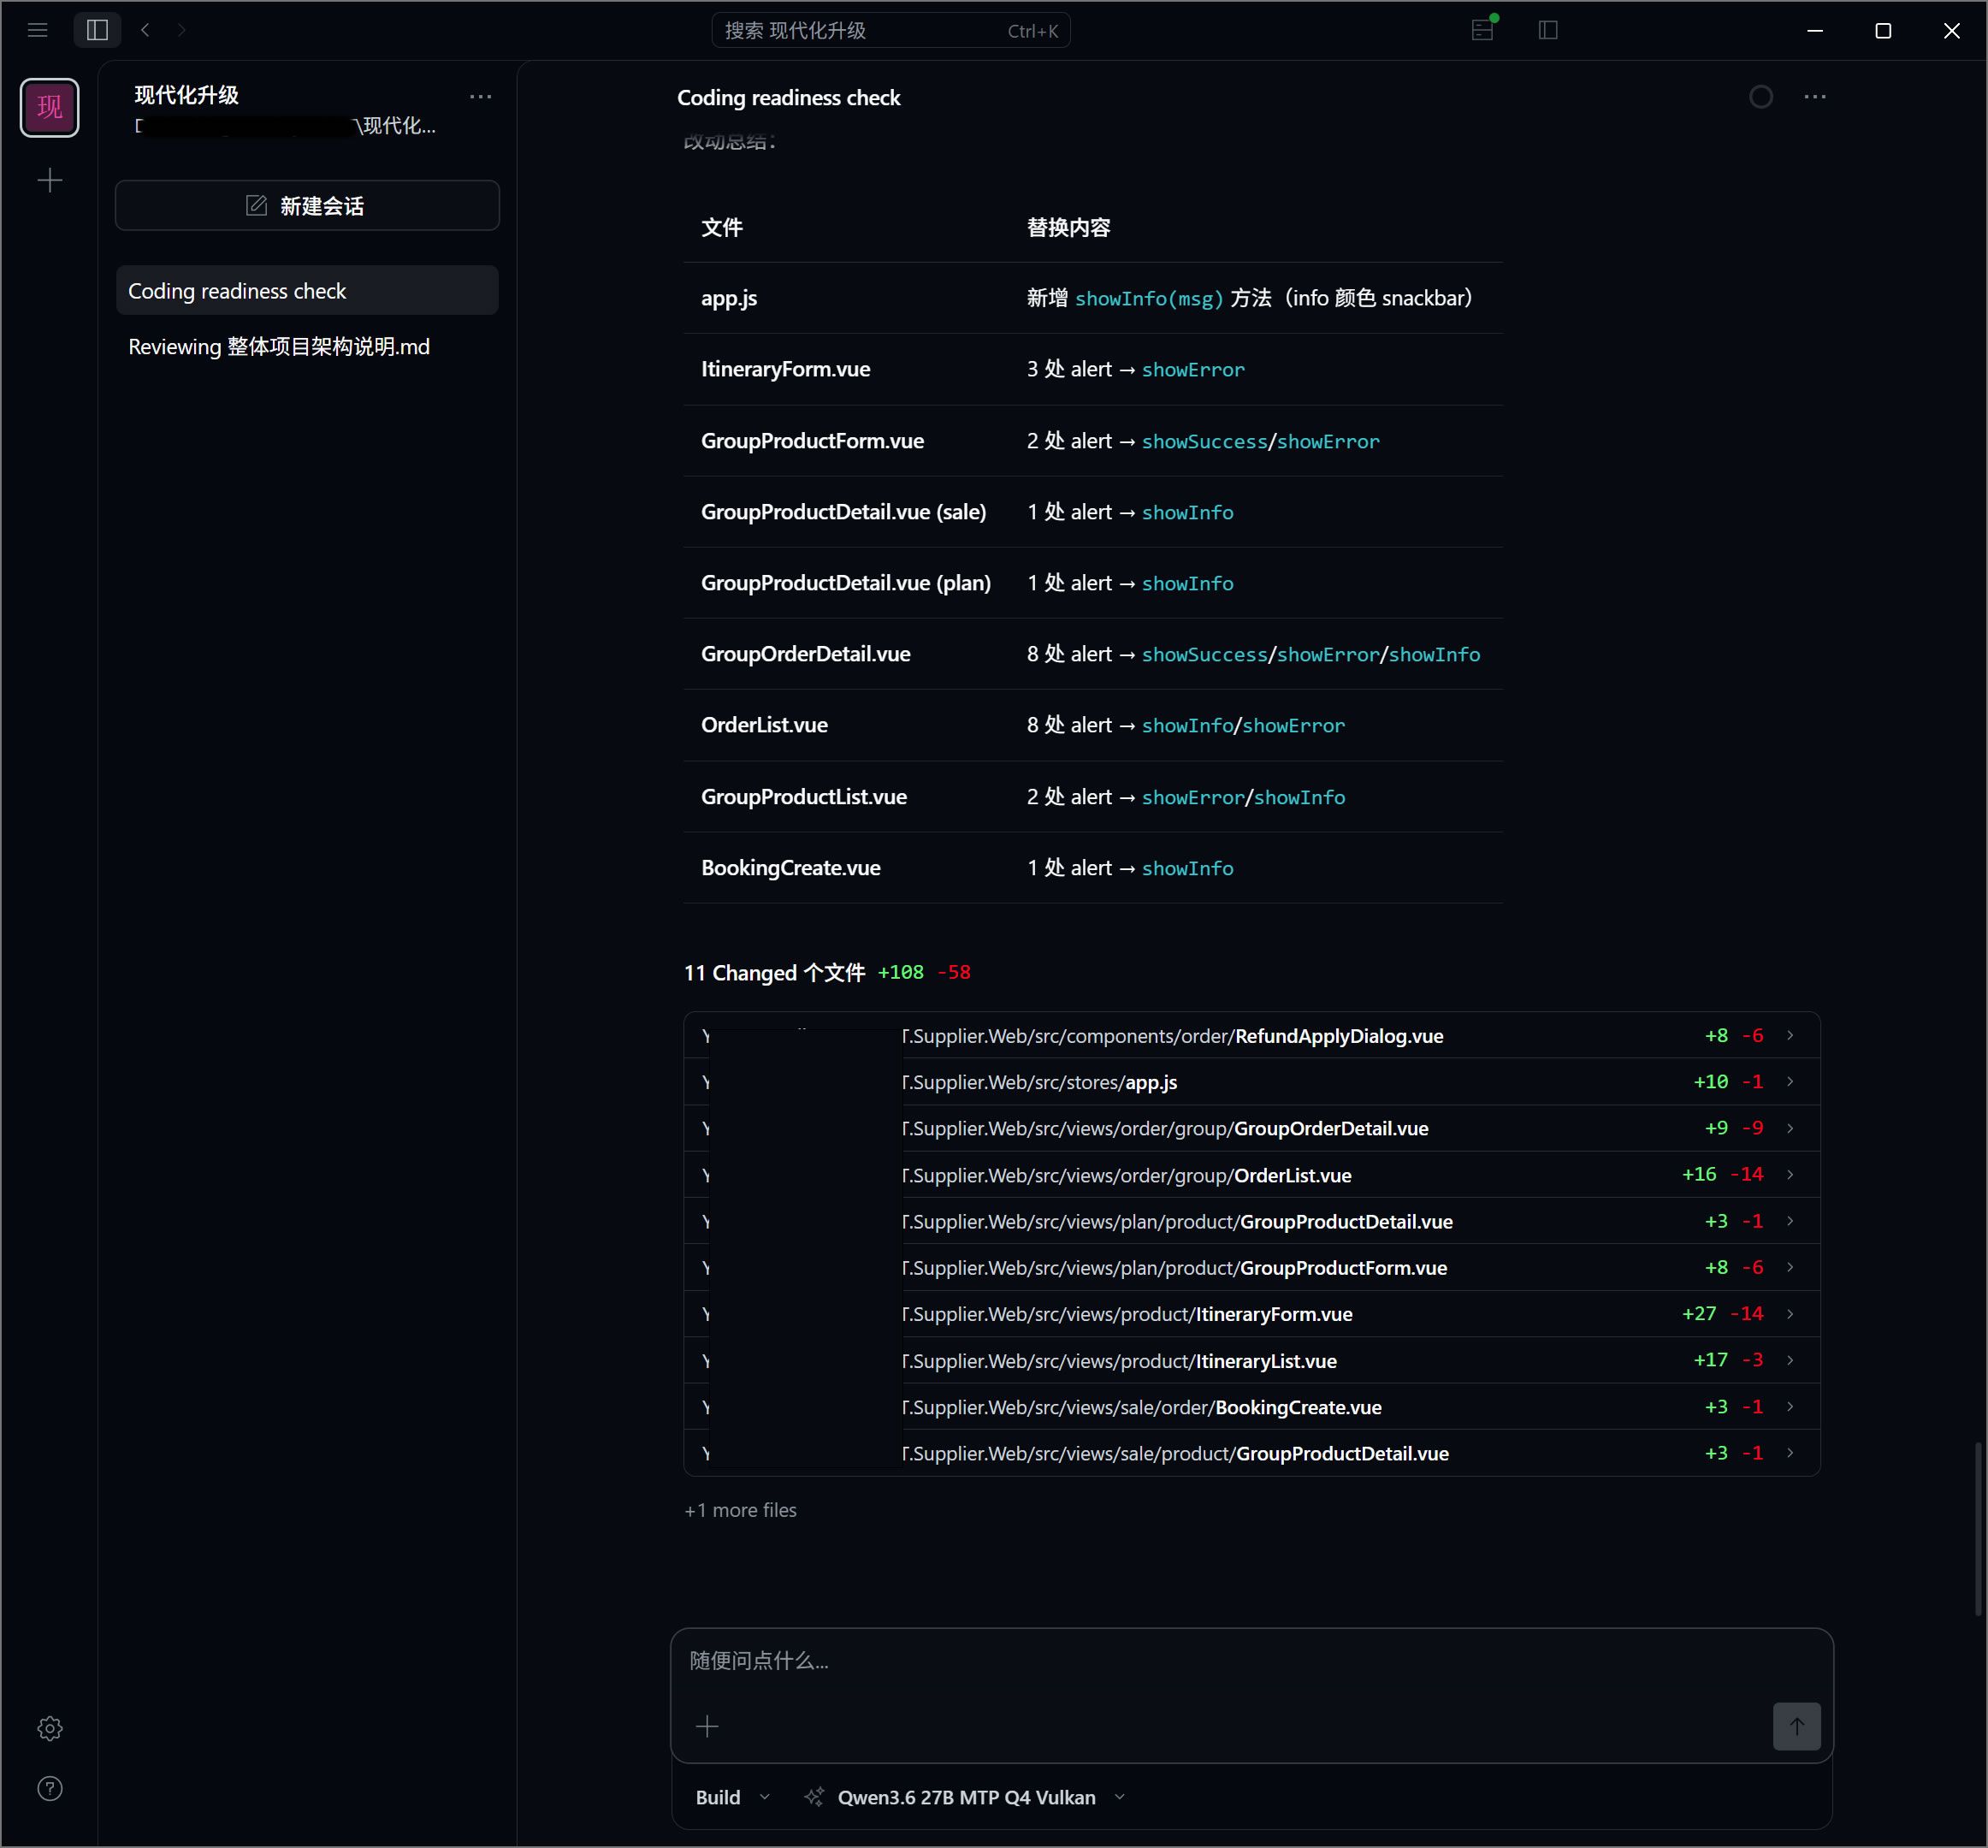Open project options three dots menu
The width and height of the screenshot is (1988, 1848).
(480, 97)
